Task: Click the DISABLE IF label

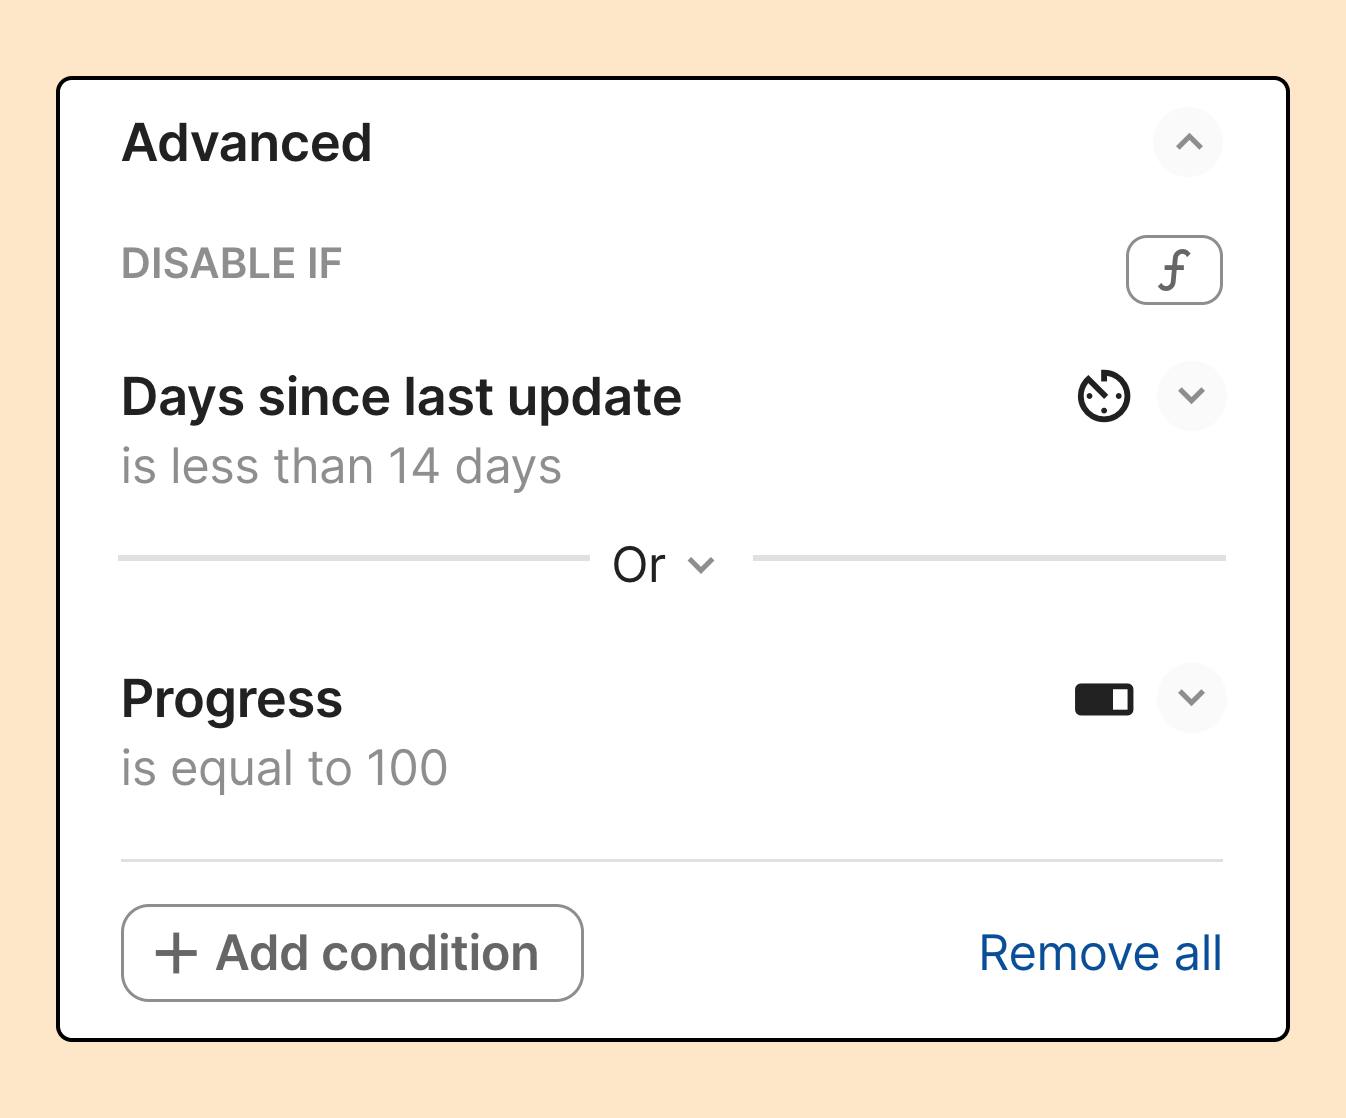Action: (232, 264)
